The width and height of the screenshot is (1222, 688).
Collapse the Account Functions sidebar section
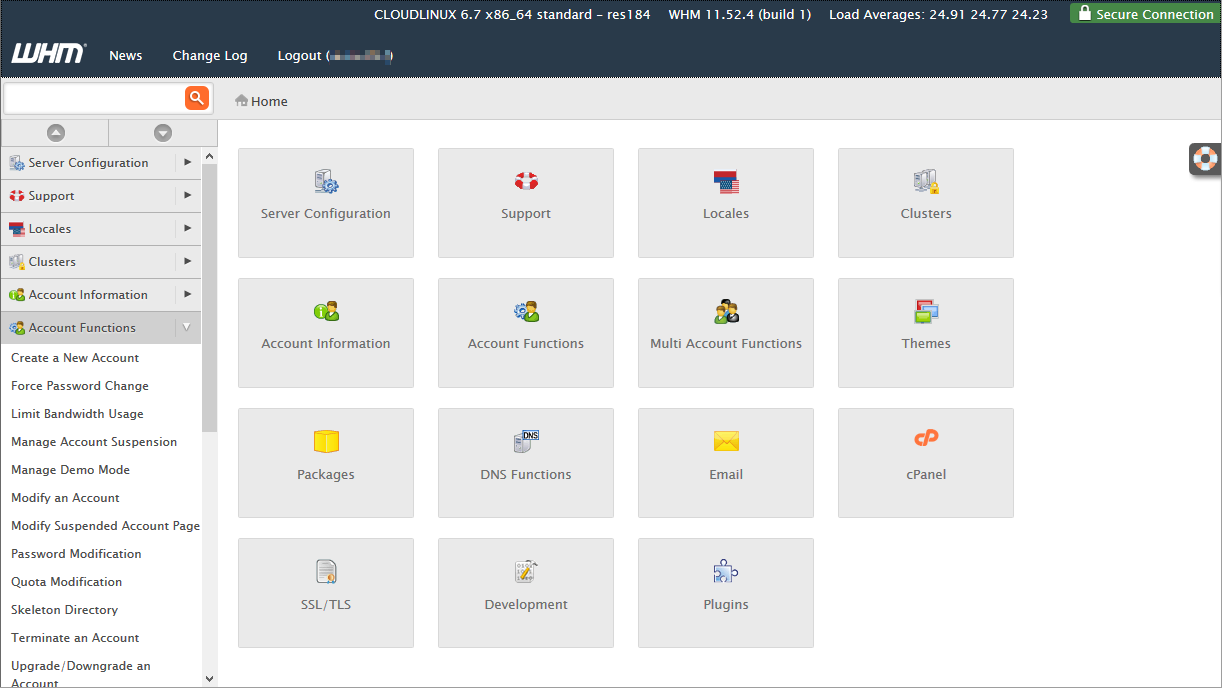tap(187, 327)
